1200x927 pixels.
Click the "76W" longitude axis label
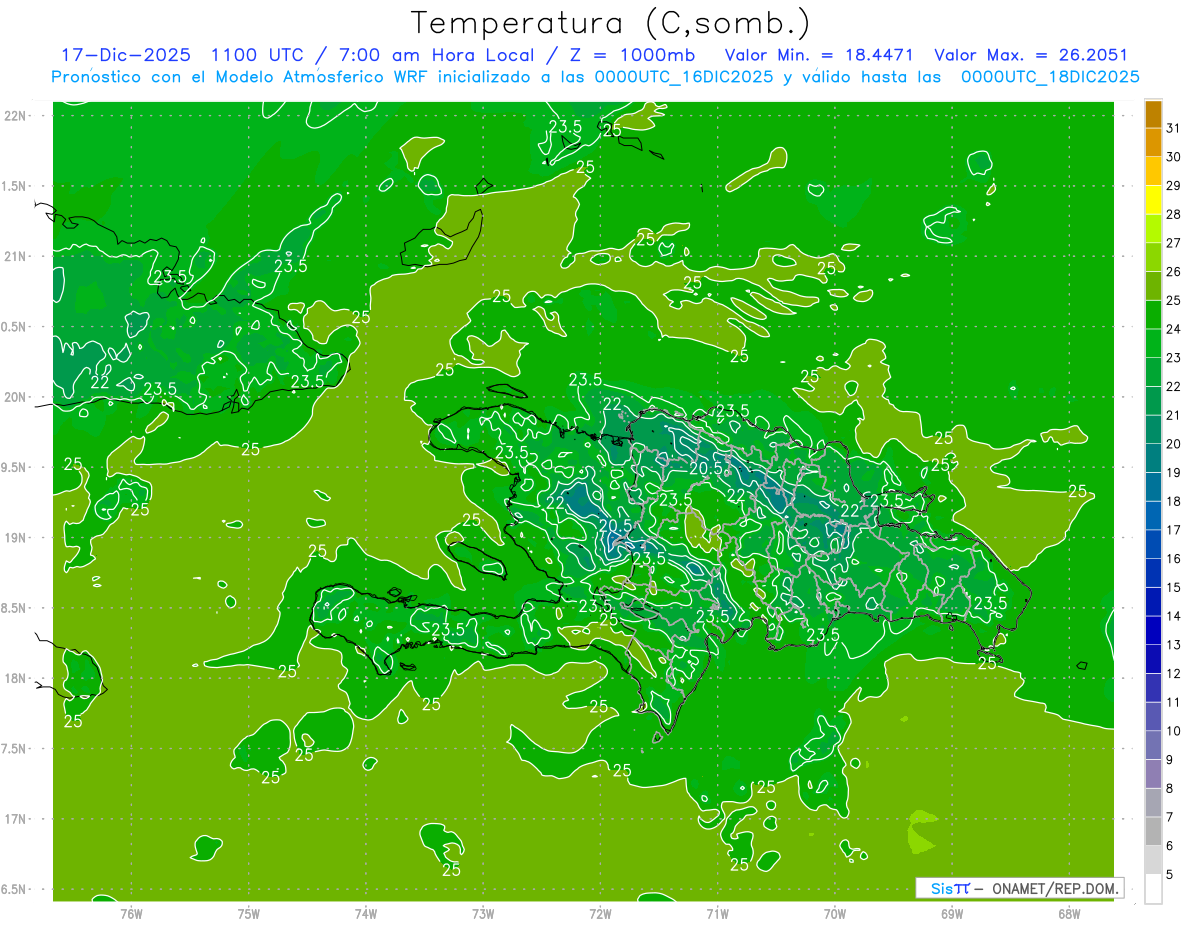[x=131, y=915]
